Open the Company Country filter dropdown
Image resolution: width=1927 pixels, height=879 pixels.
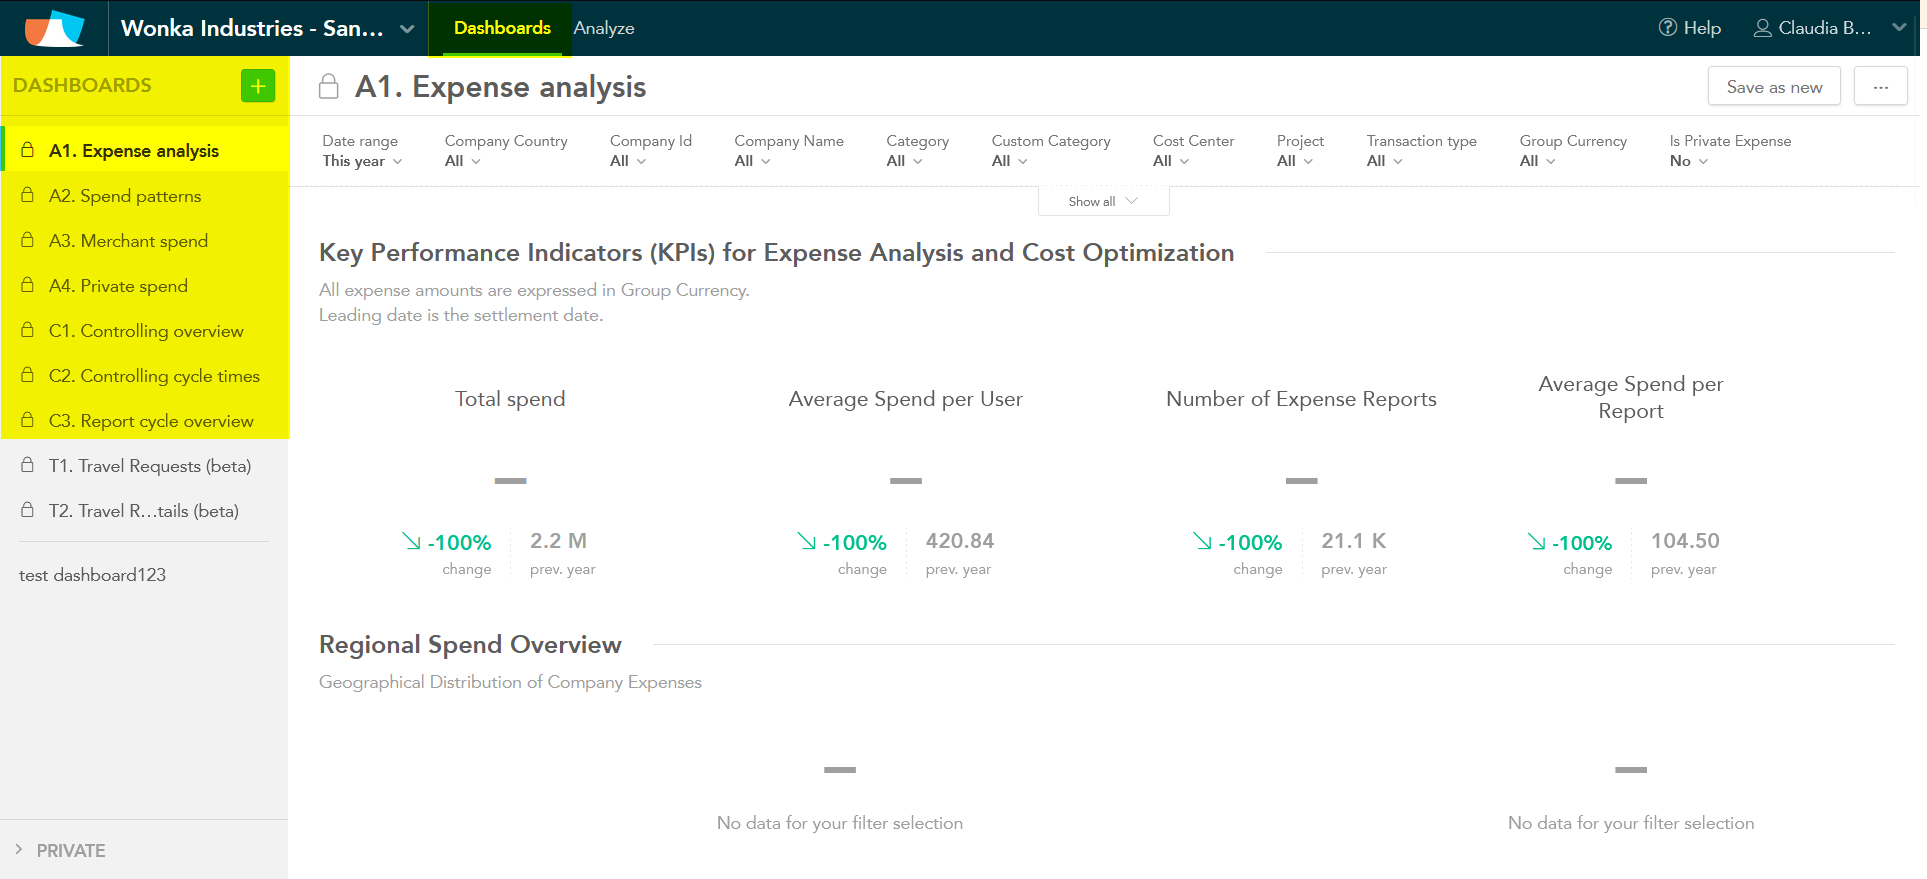coord(463,161)
